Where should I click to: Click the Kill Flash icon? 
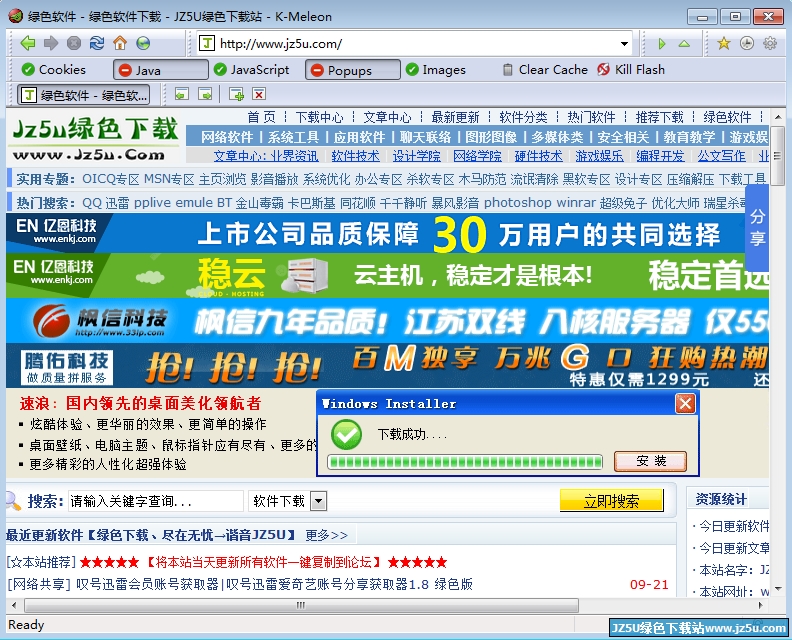point(603,69)
